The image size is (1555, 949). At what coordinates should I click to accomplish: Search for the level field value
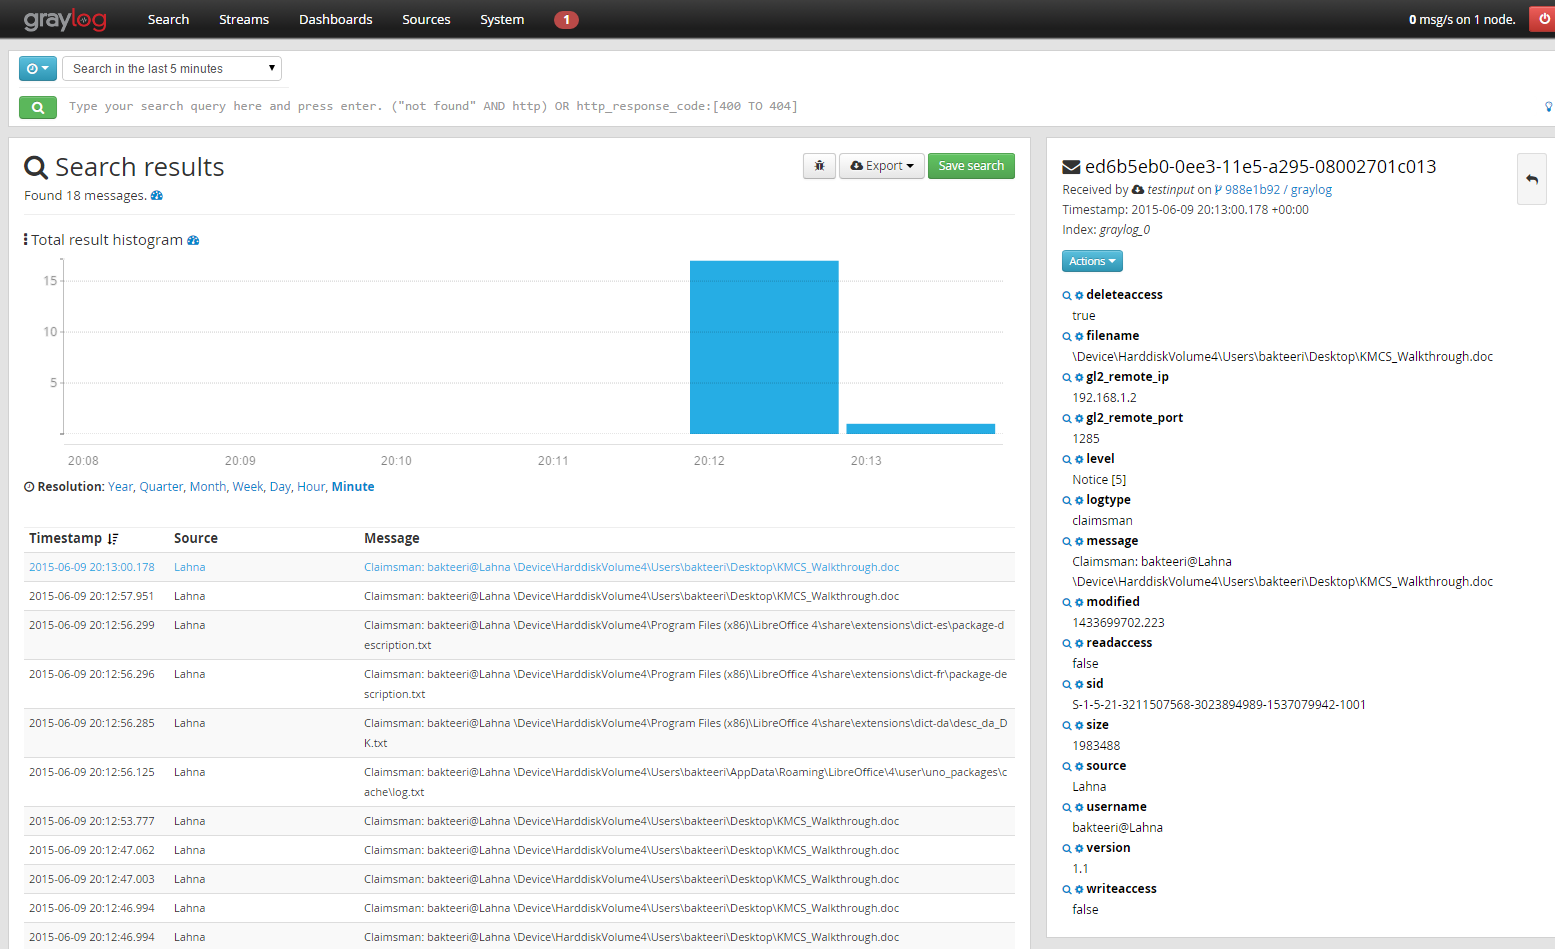1067,460
